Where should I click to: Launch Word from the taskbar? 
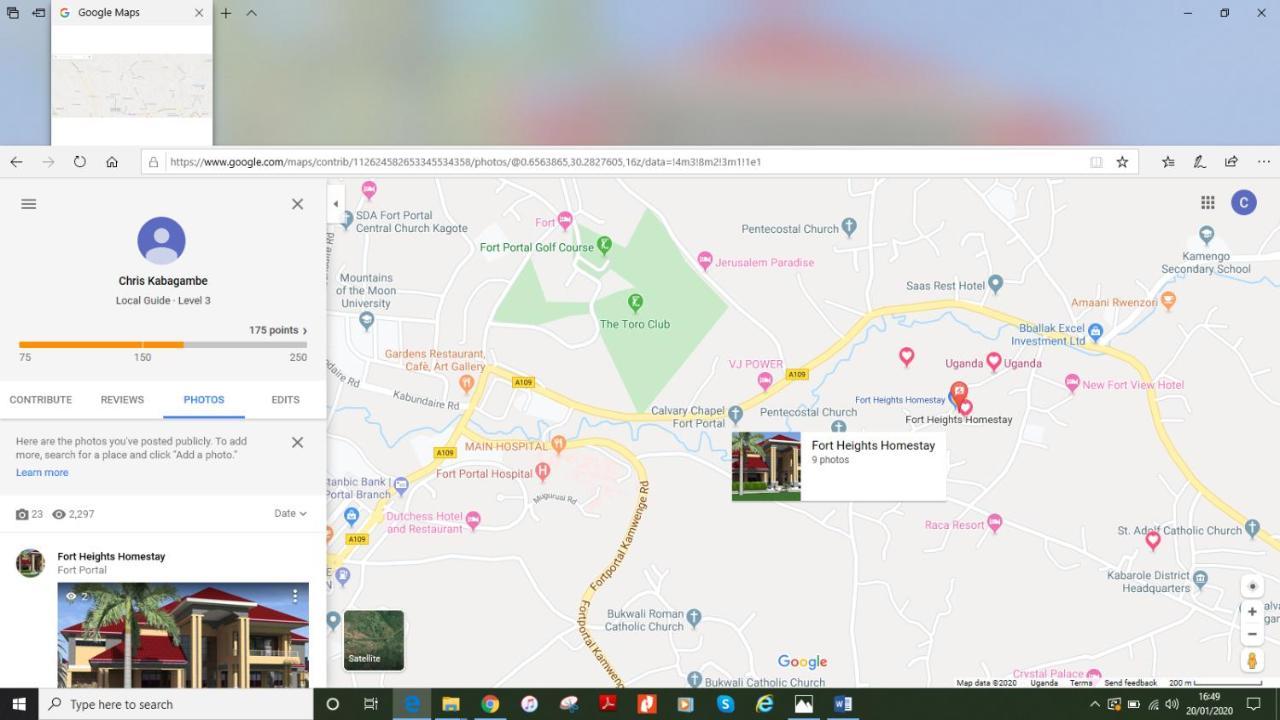(x=842, y=704)
